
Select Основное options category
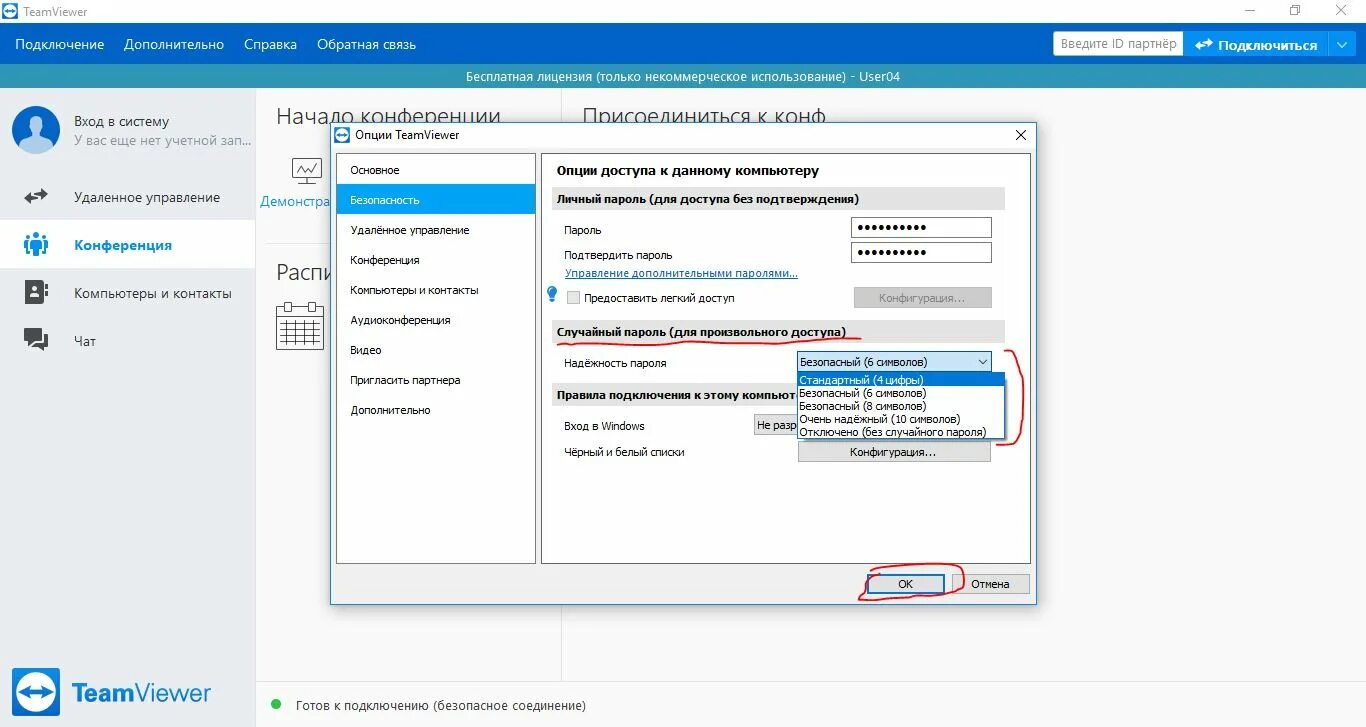[x=436, y=170]
